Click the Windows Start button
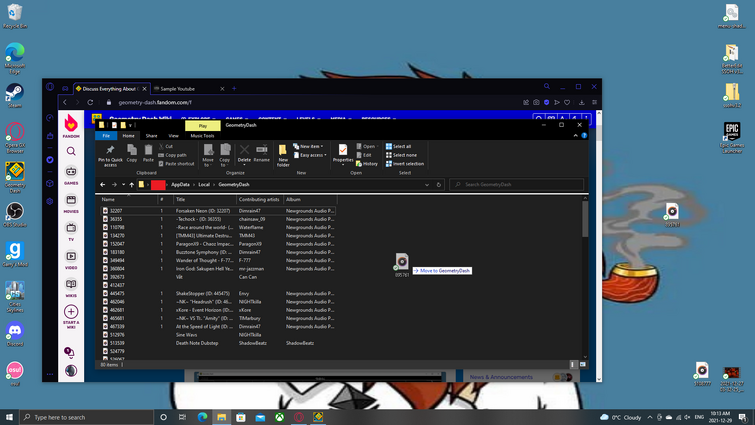This screenshot has width=755, height=425. tap(9, 417)
